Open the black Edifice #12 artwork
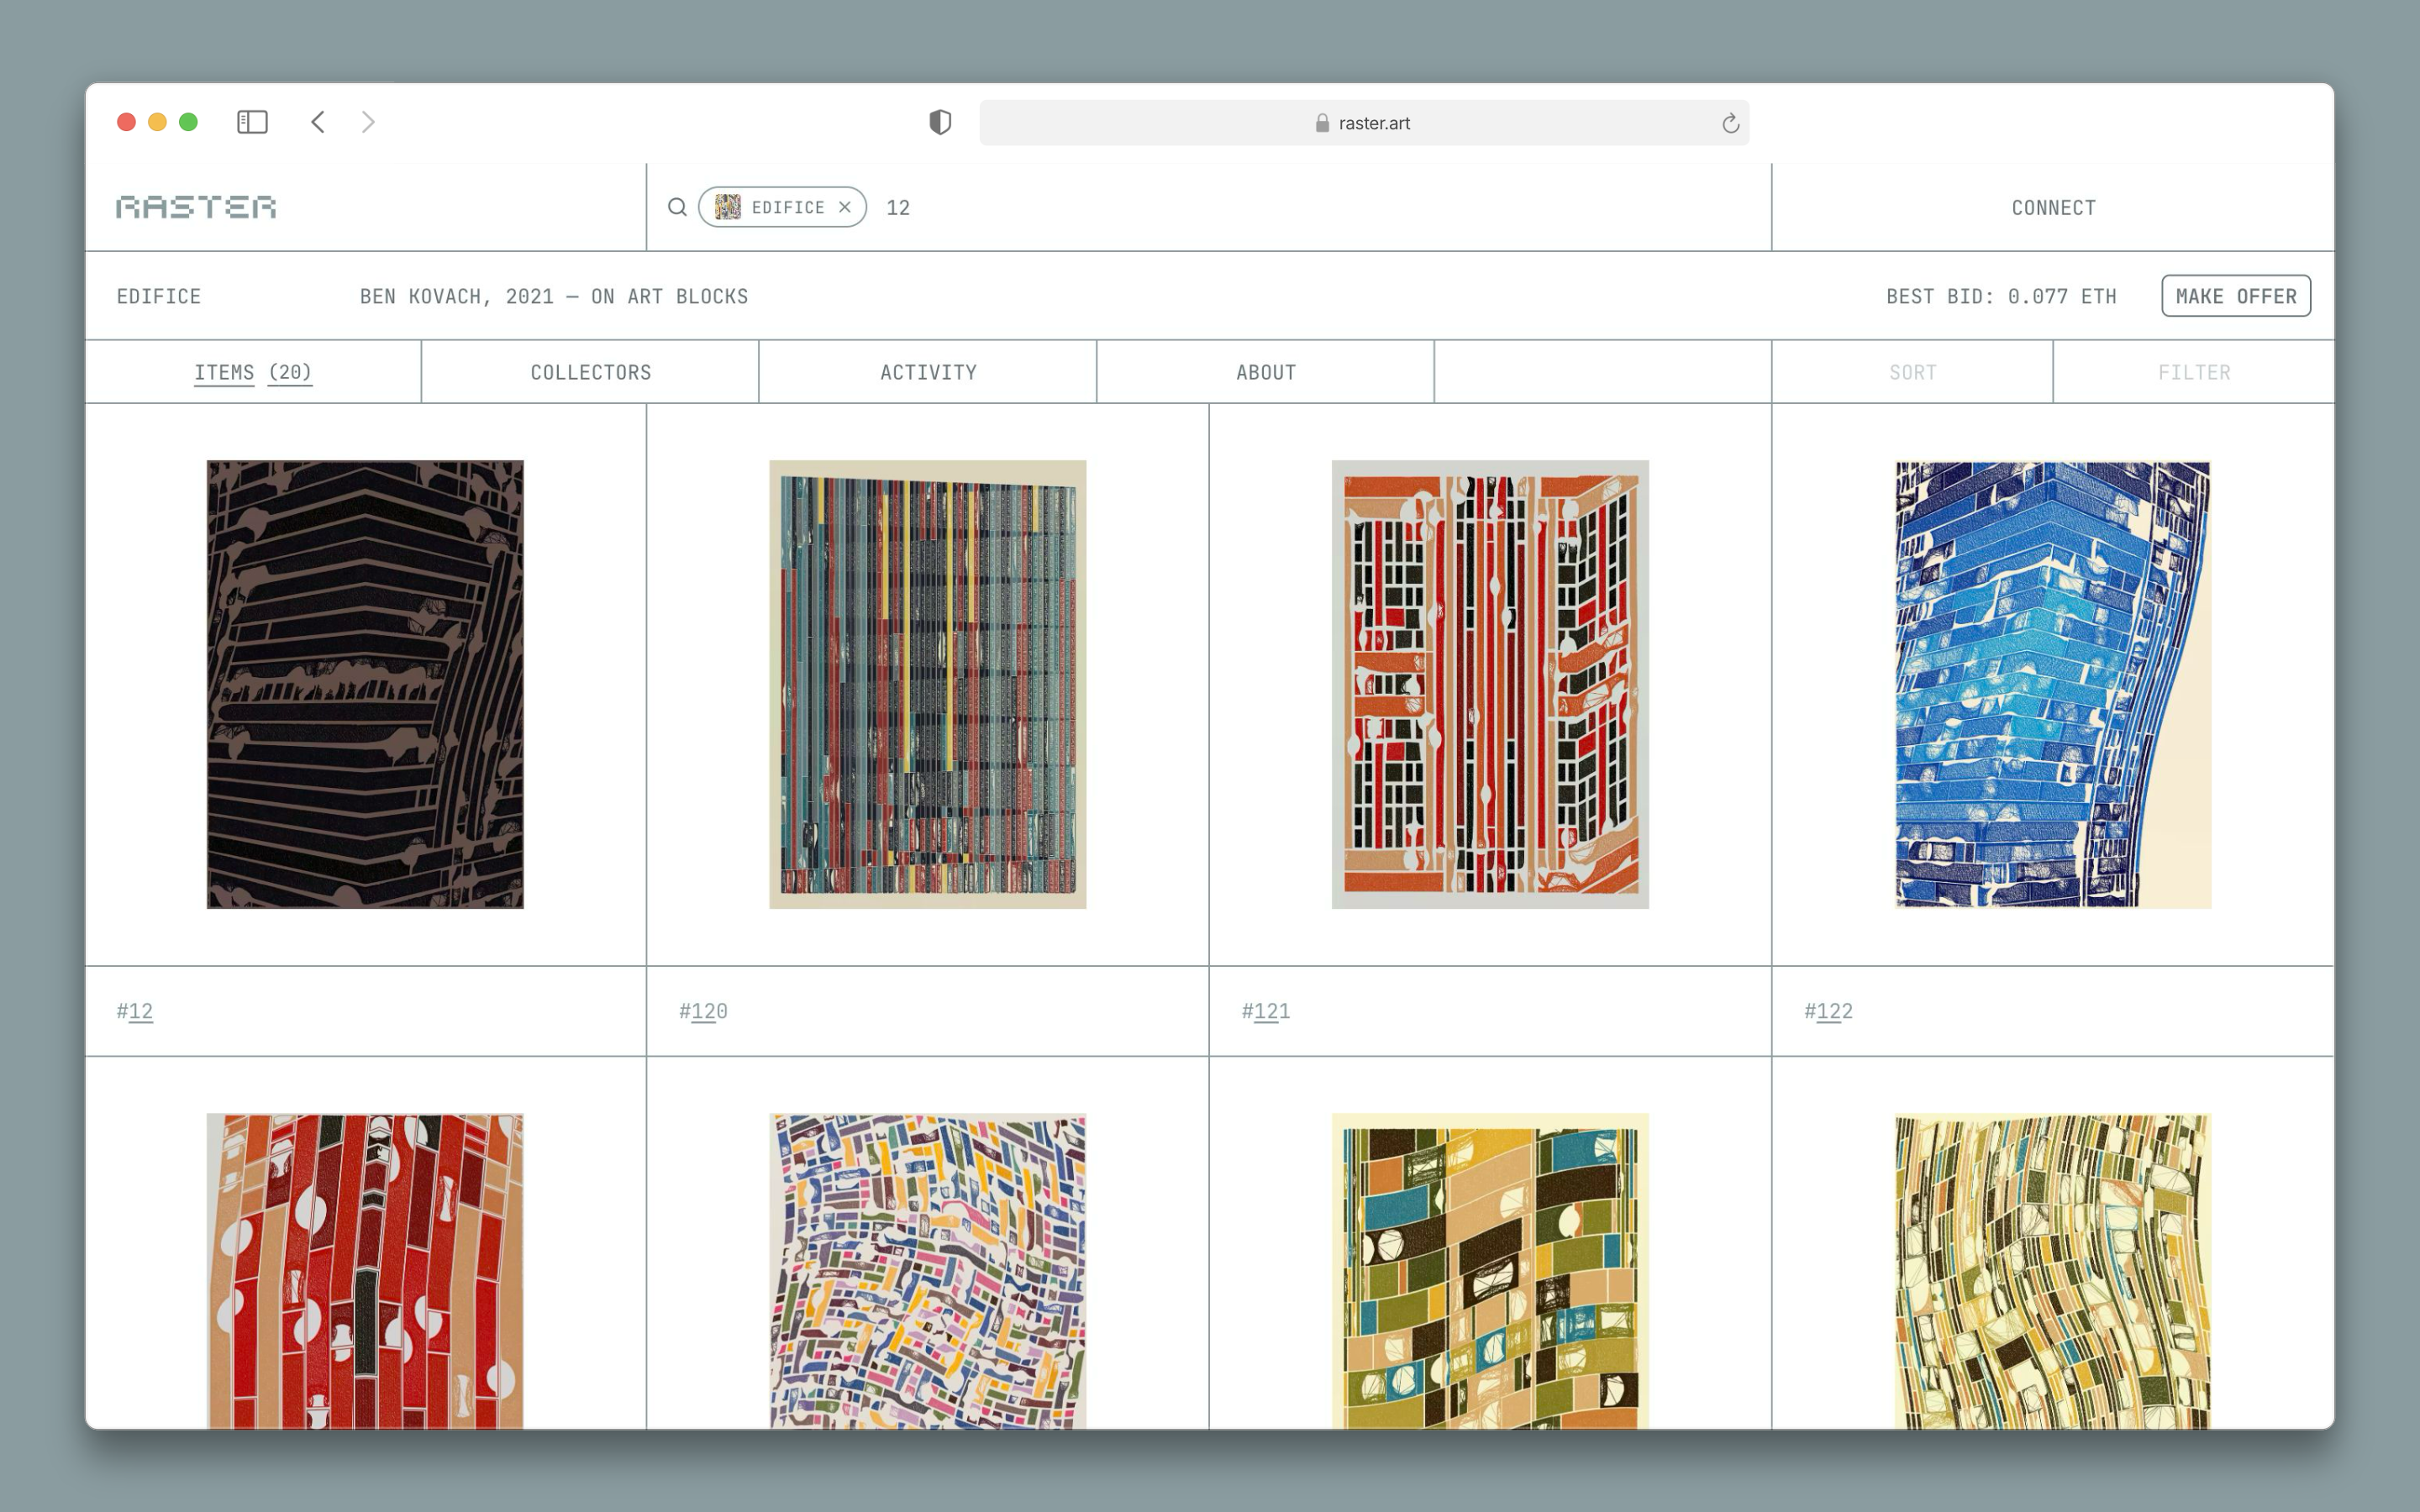This screenshot has width=2420, height=1512. 365,684
